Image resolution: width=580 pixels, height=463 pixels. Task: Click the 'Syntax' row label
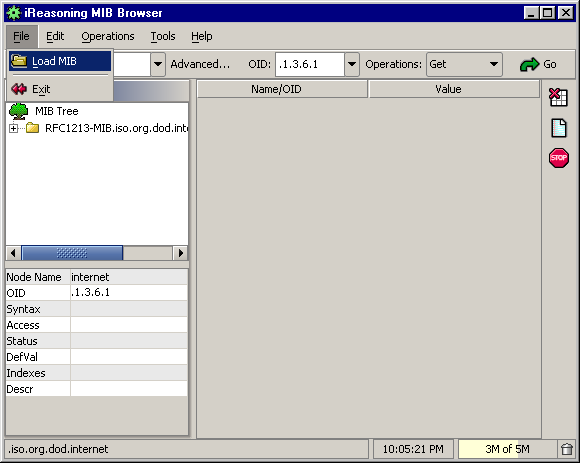point(23,309)
